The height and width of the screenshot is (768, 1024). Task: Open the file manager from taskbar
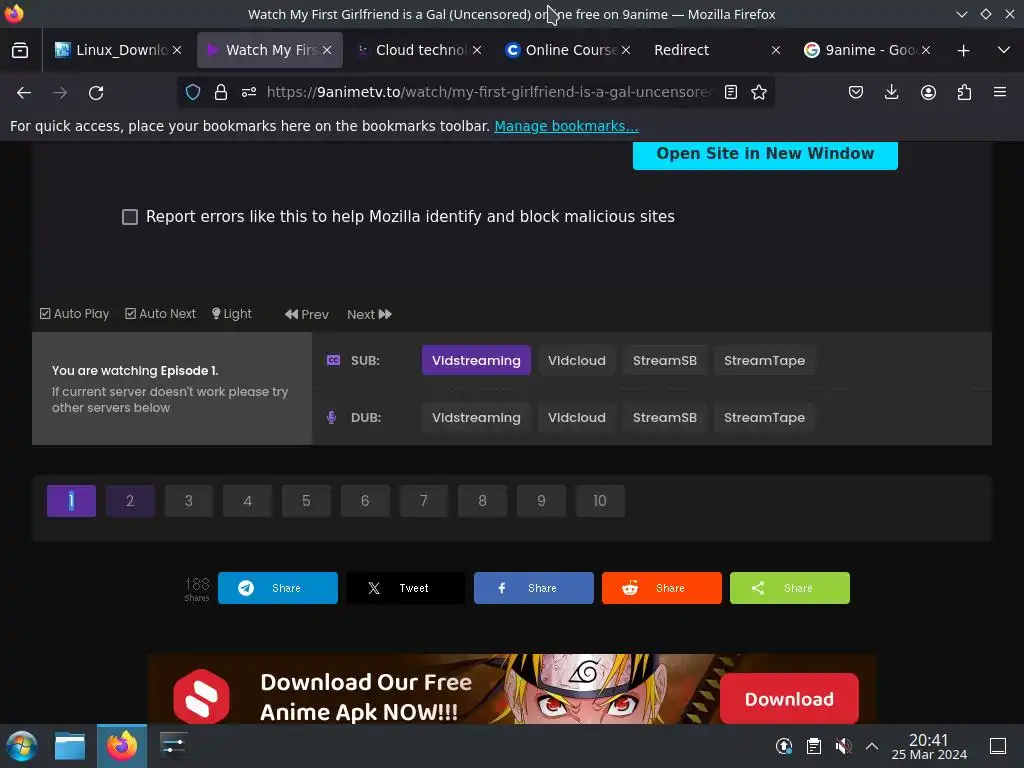70,746
